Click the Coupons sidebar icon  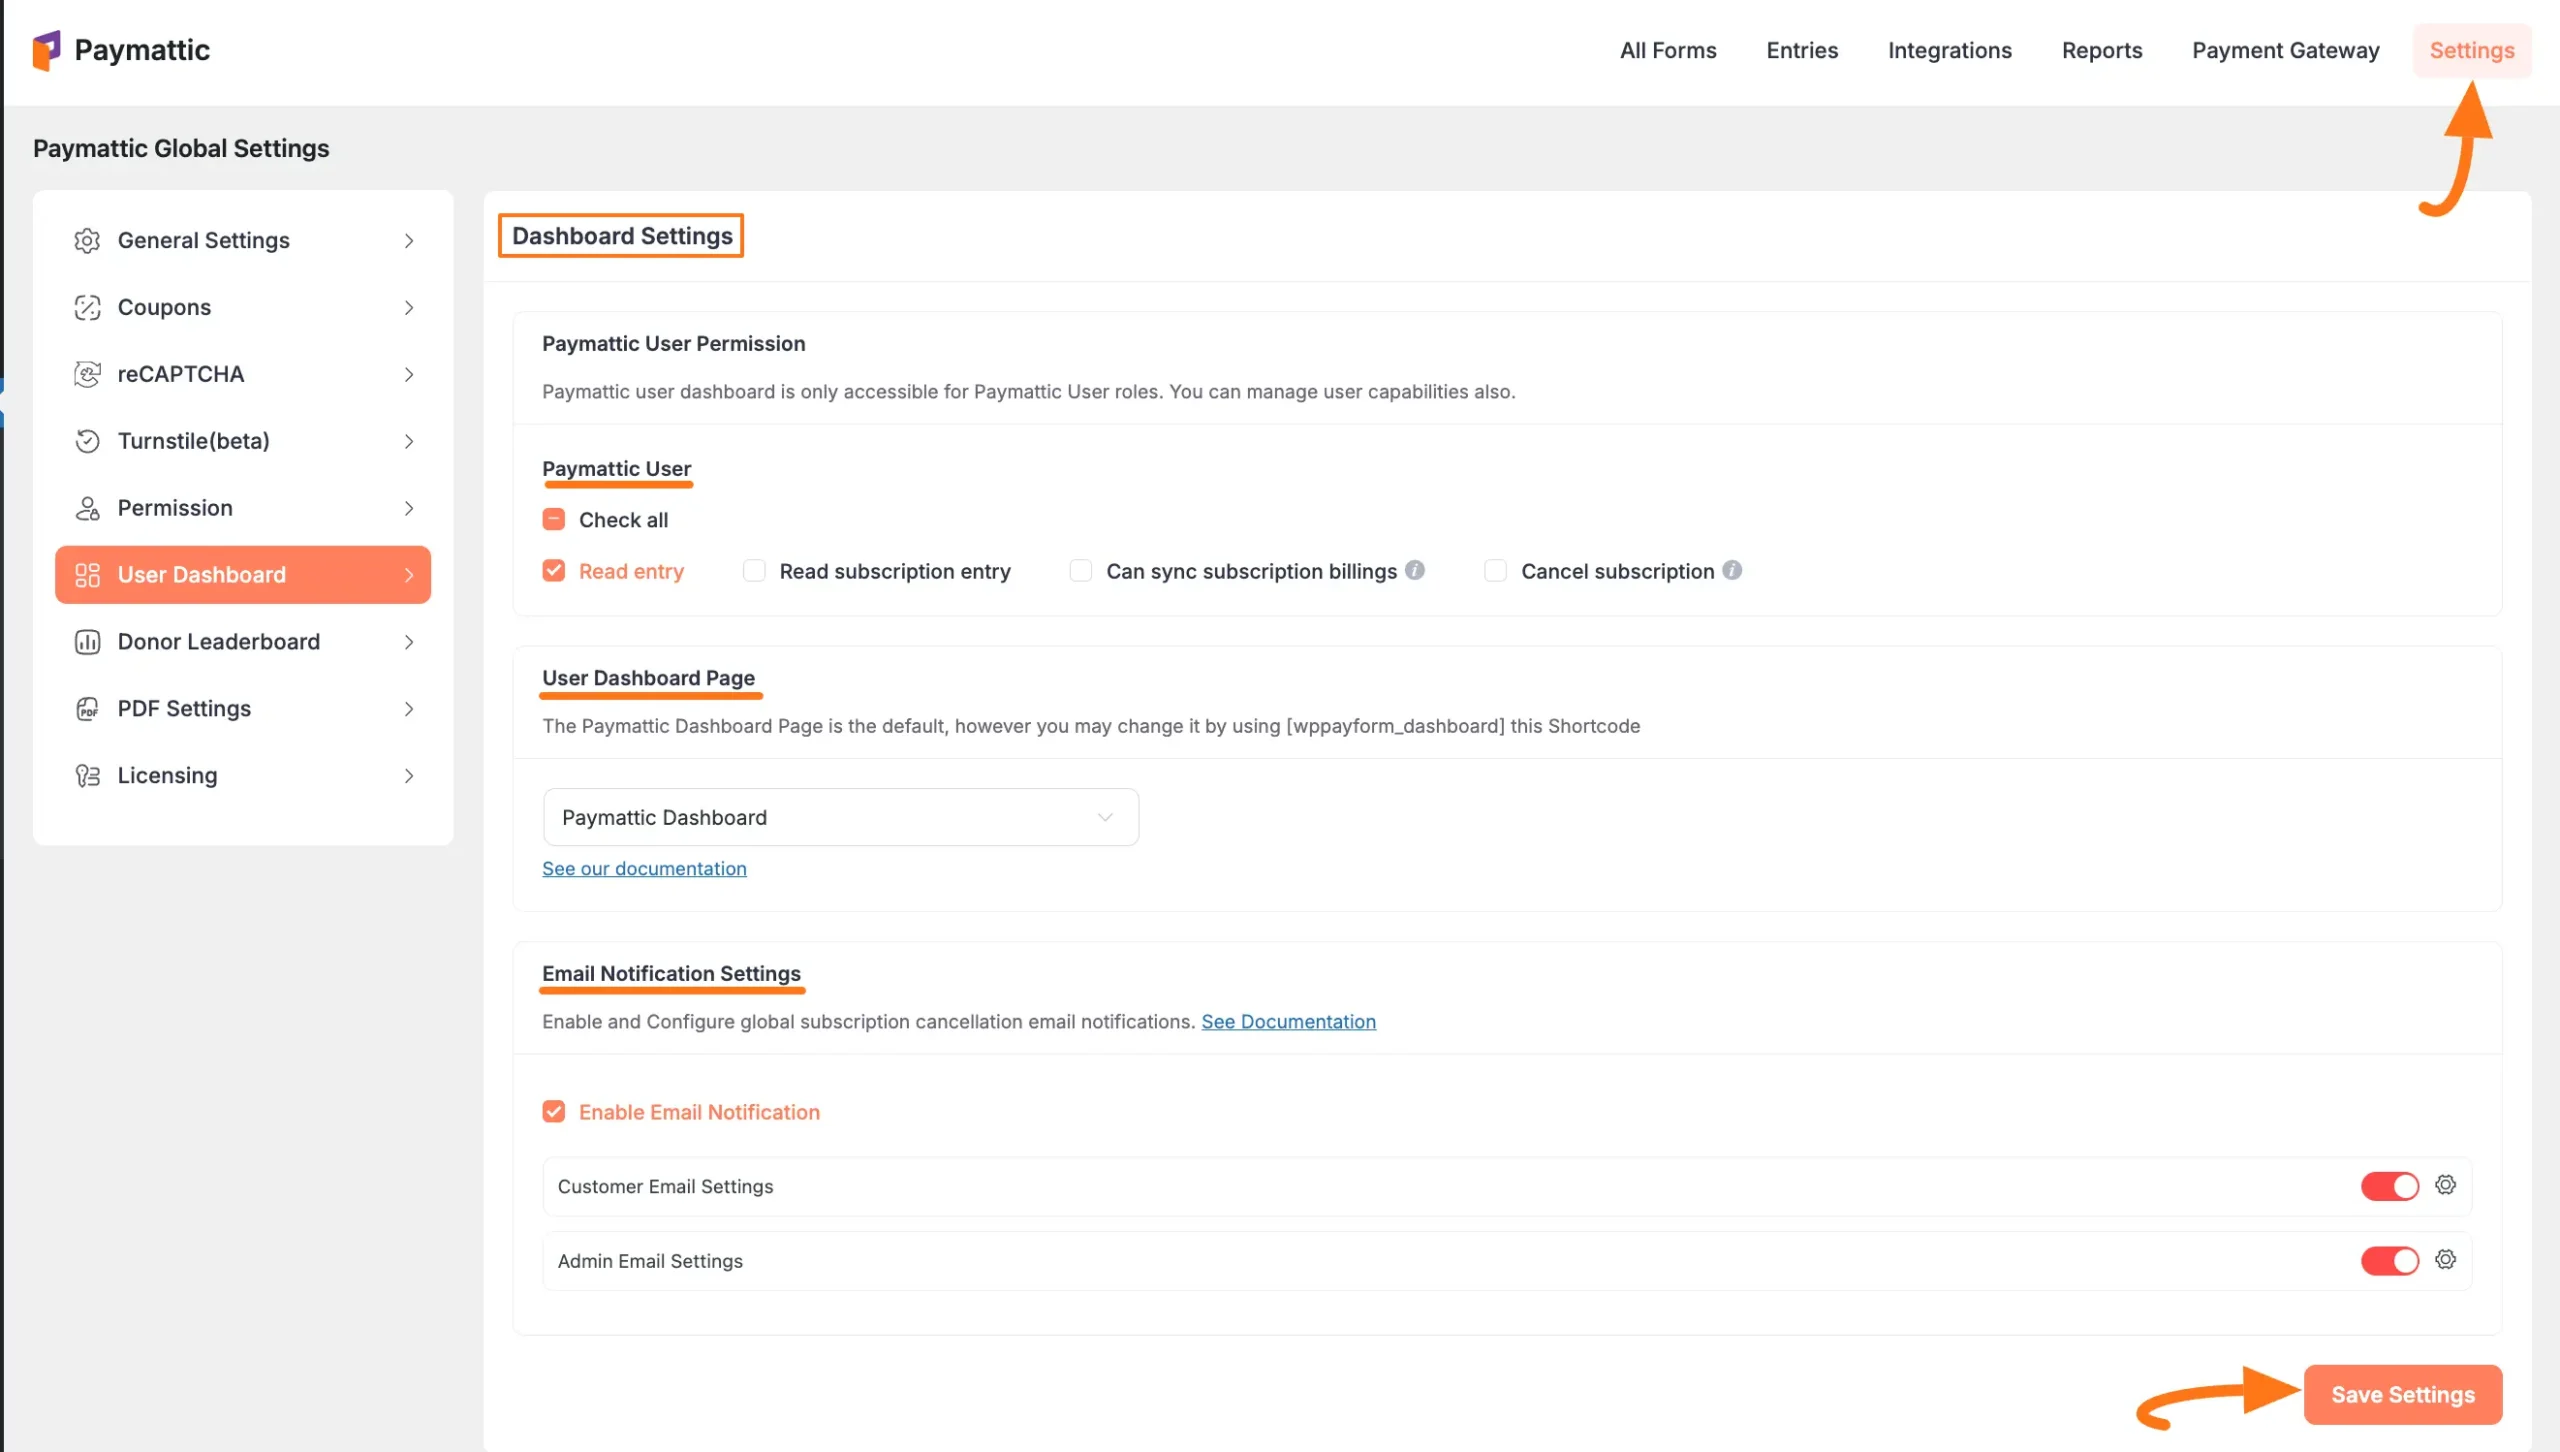pos(88,307)
